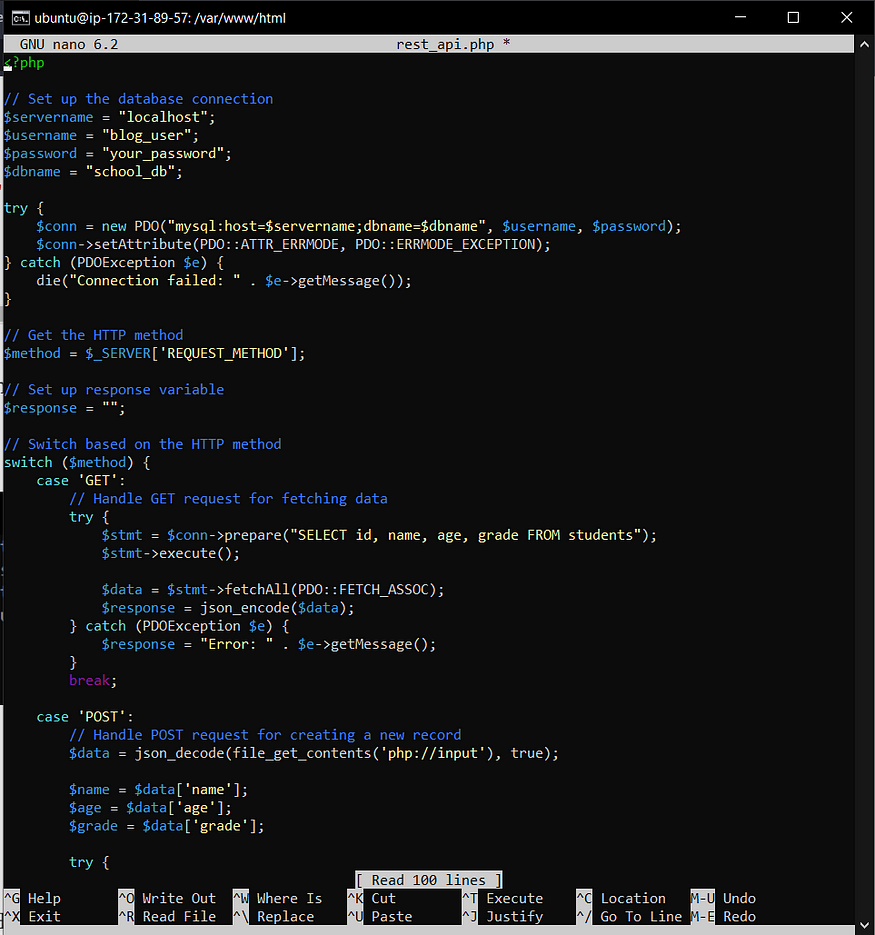This screenshot has width=875, height=935.
Task: Click Replace in the bottom shortcut bar
Action: coord(288,916)
